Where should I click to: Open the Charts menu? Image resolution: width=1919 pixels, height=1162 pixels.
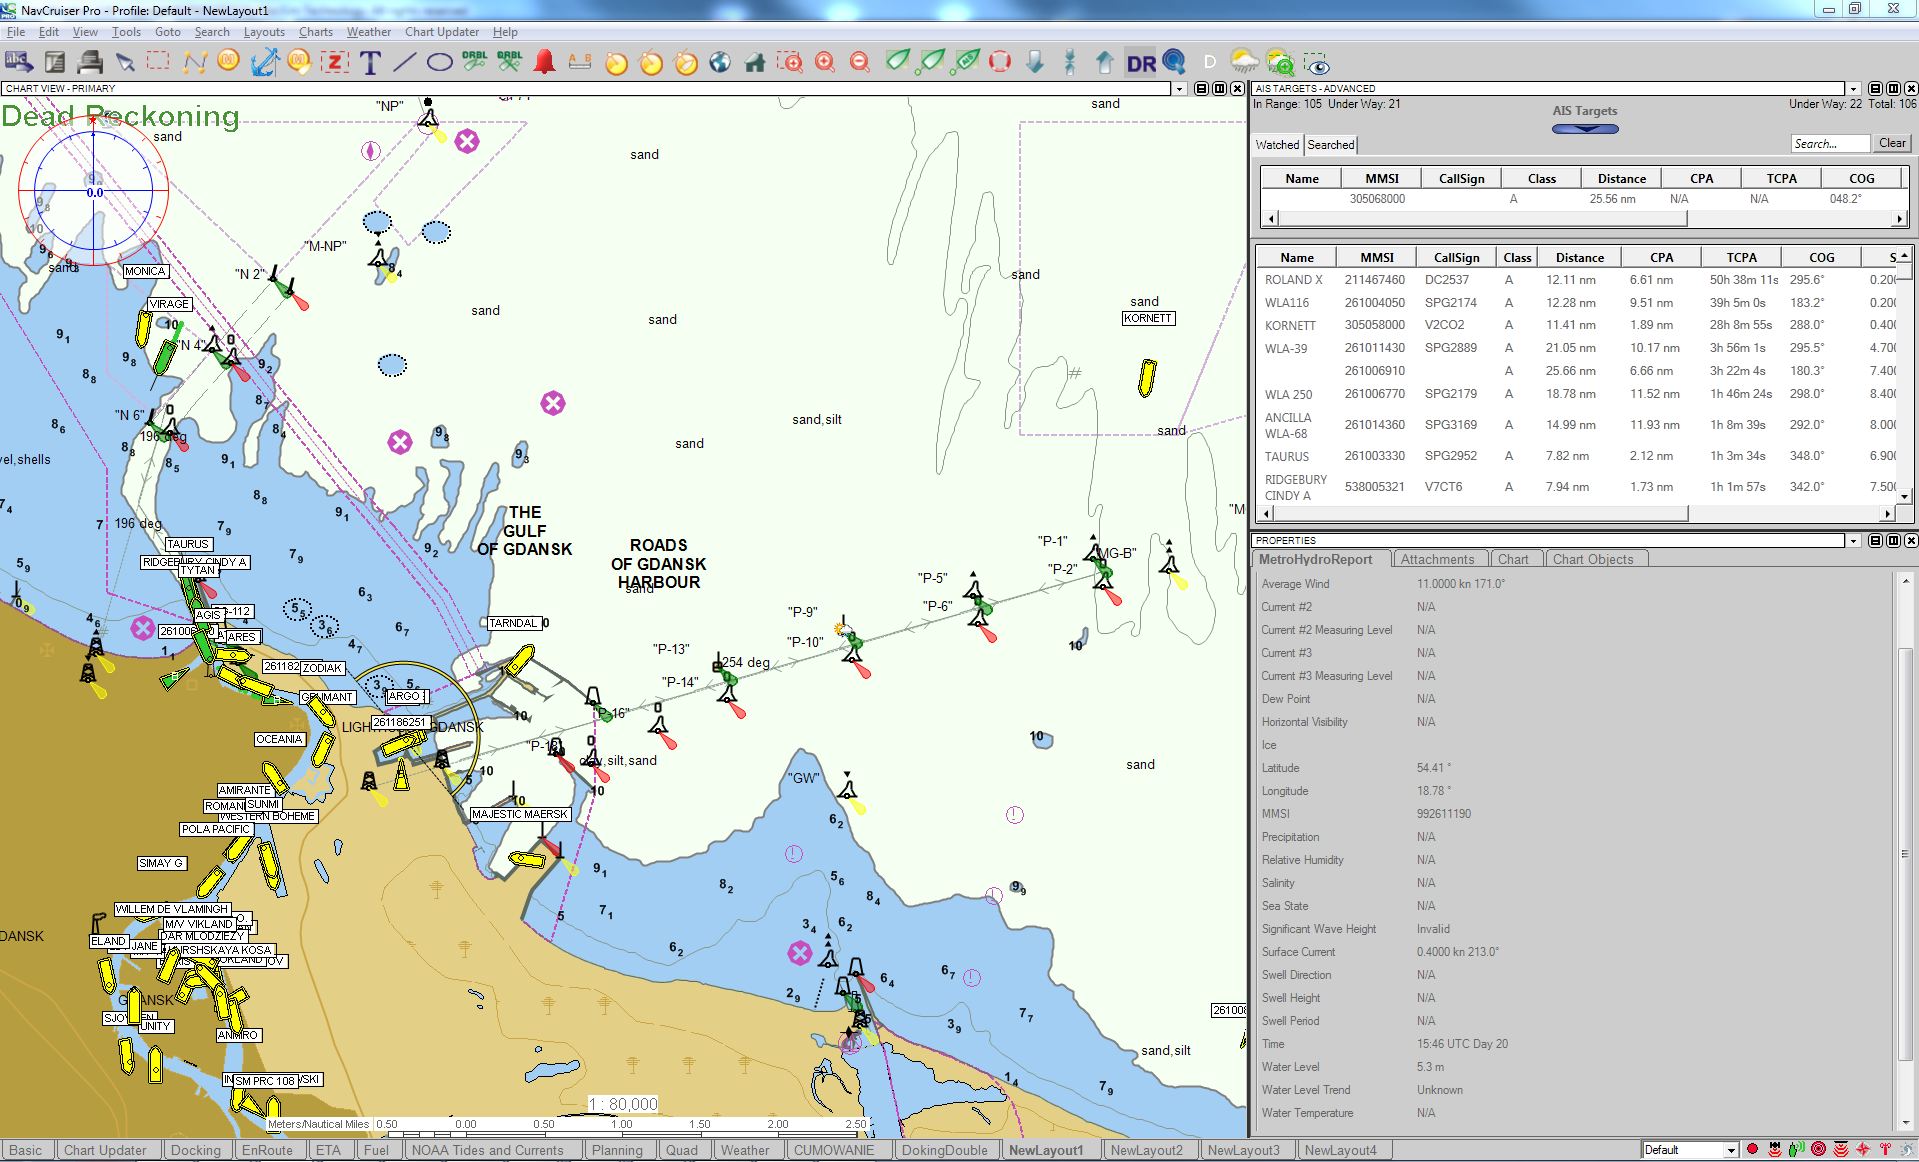[316, 32]
